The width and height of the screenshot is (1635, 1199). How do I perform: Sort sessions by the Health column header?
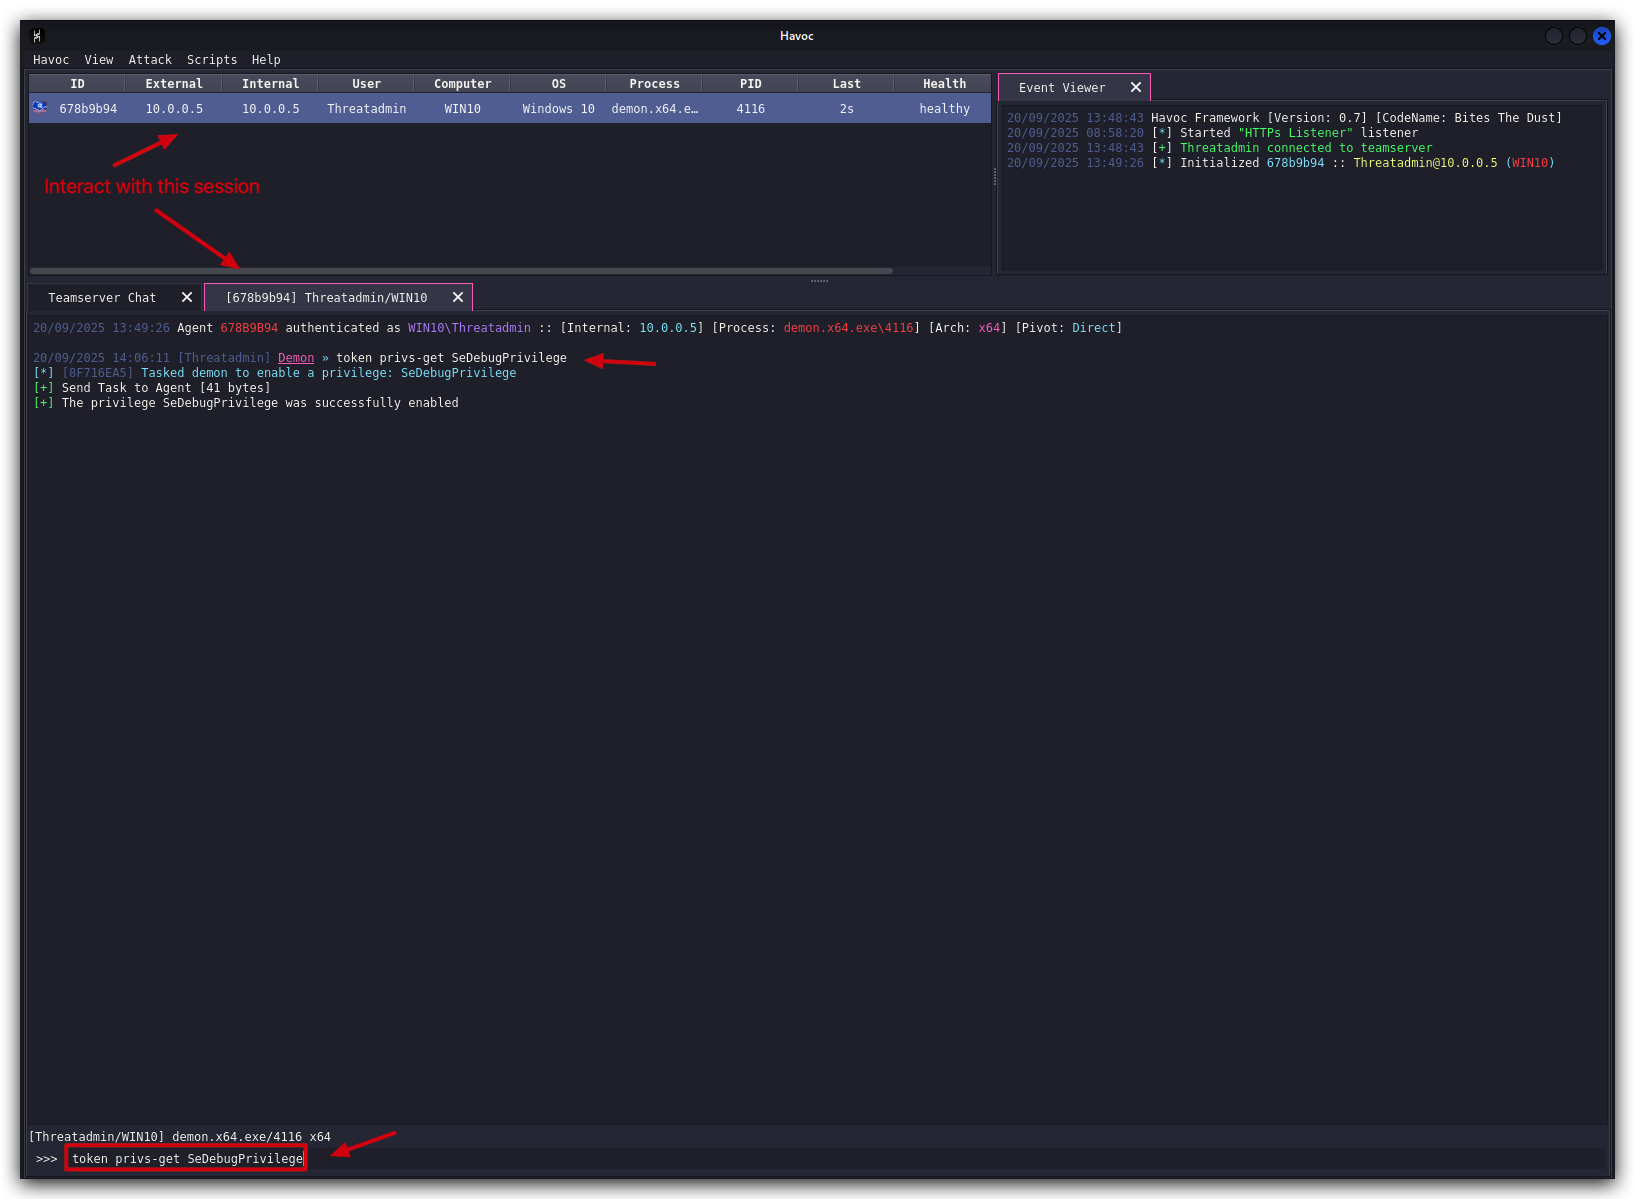point(944,84)
